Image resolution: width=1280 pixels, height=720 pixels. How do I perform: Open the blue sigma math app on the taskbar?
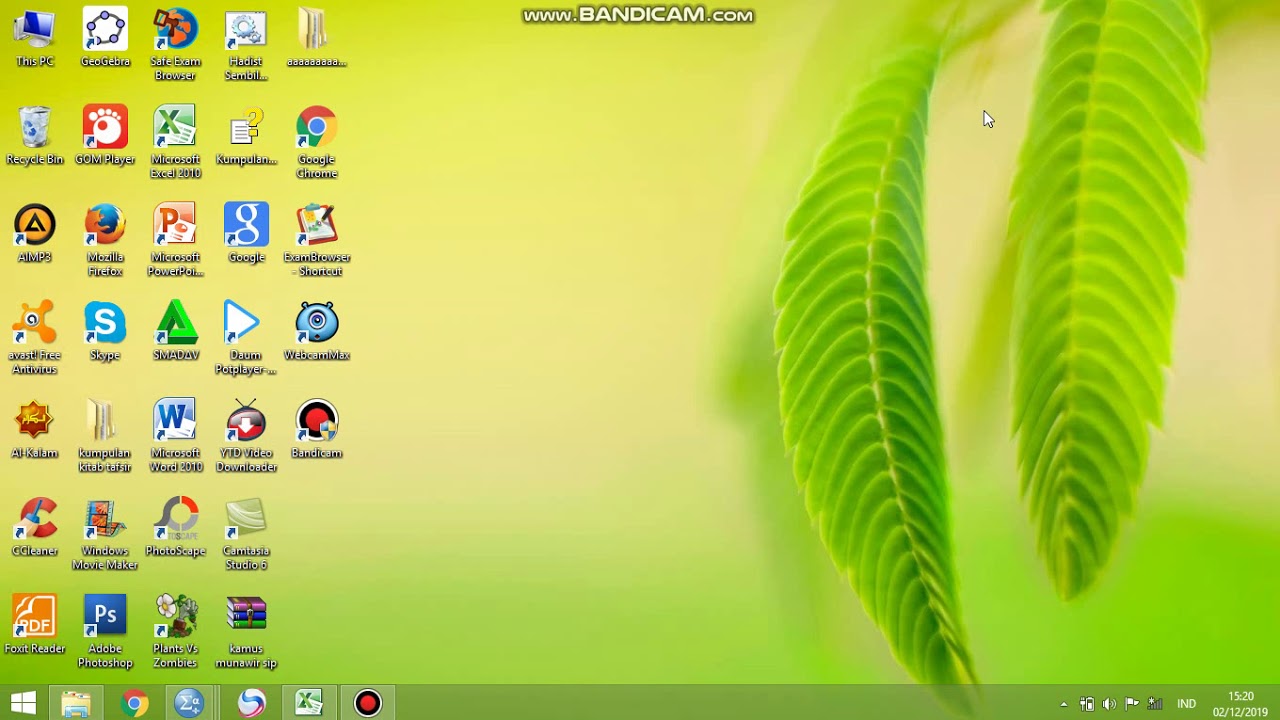[189, 703]
